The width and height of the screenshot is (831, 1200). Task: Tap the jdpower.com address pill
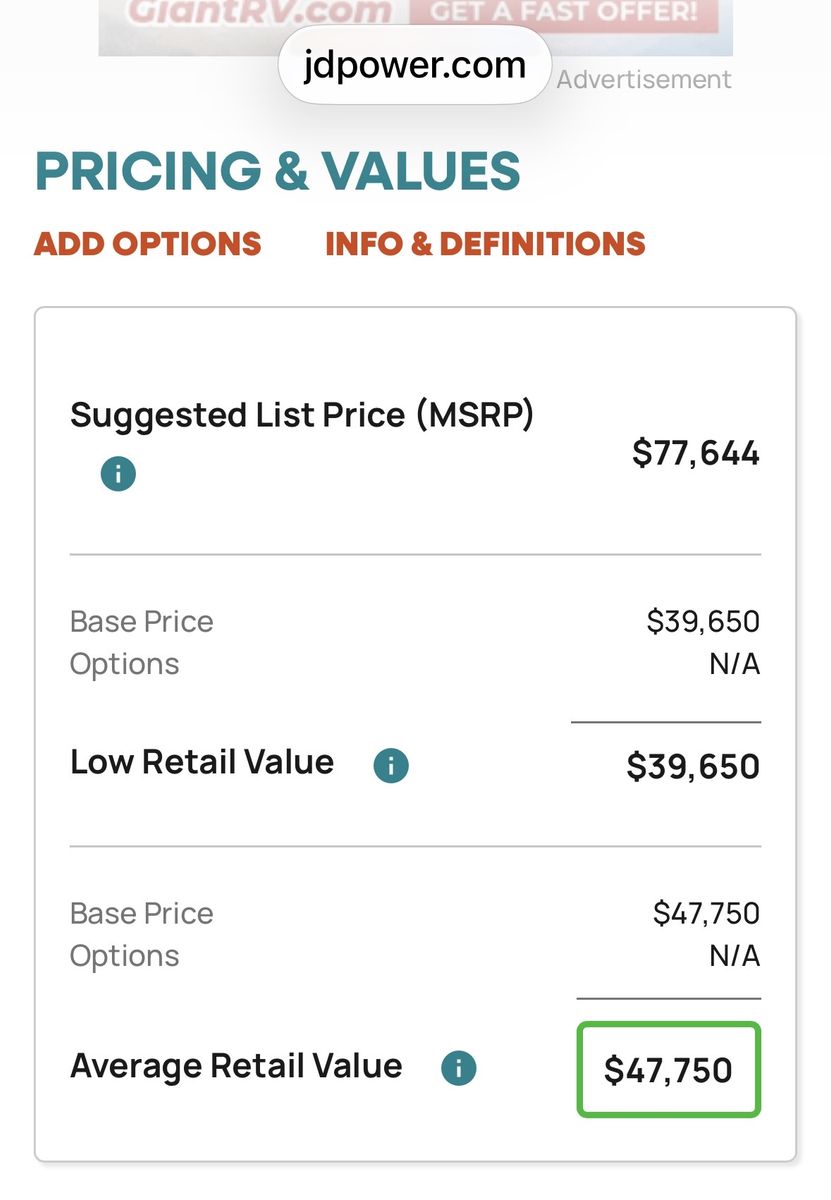414,65
